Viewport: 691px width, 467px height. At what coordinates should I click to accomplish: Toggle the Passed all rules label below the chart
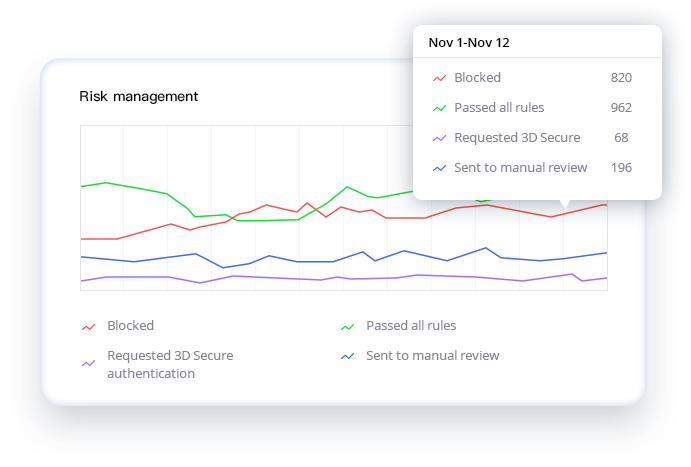coord(410,325)
